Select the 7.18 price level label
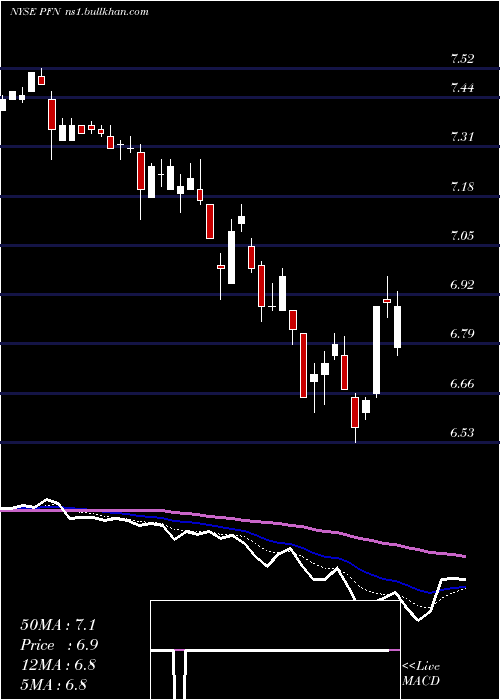 coord(462,186)
